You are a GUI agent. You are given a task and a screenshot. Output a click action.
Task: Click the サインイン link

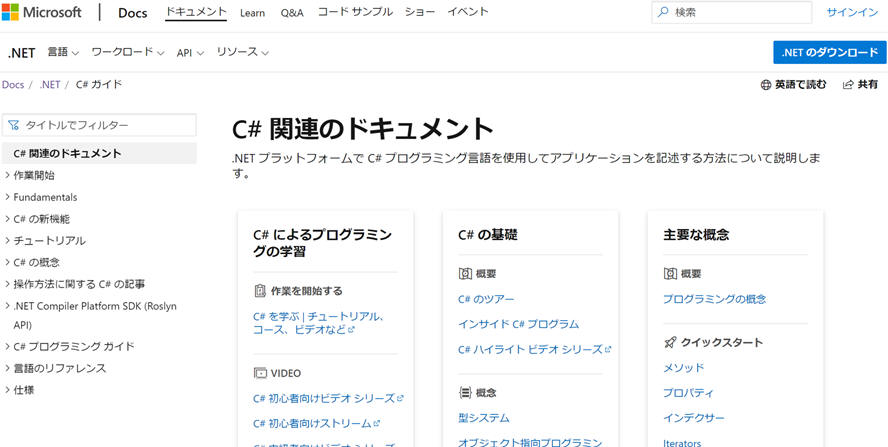(852, 12)
